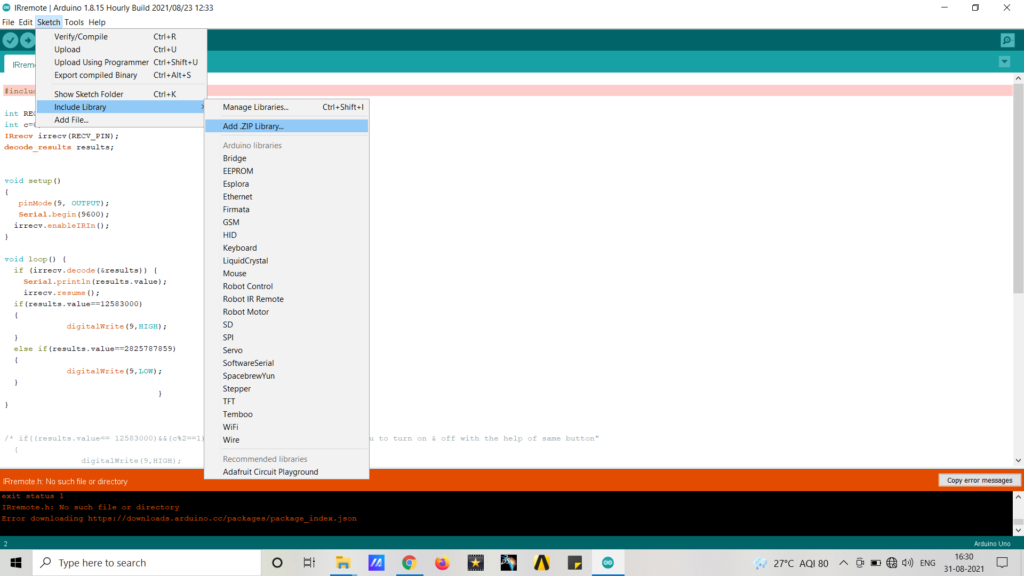Choose Upload Using Programmer

pyautogui.click(x=121, y=62)
